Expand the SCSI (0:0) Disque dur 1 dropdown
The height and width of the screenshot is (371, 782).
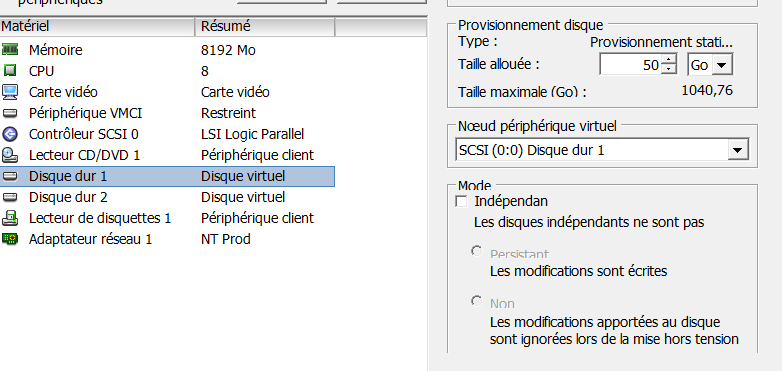[738, 150]
